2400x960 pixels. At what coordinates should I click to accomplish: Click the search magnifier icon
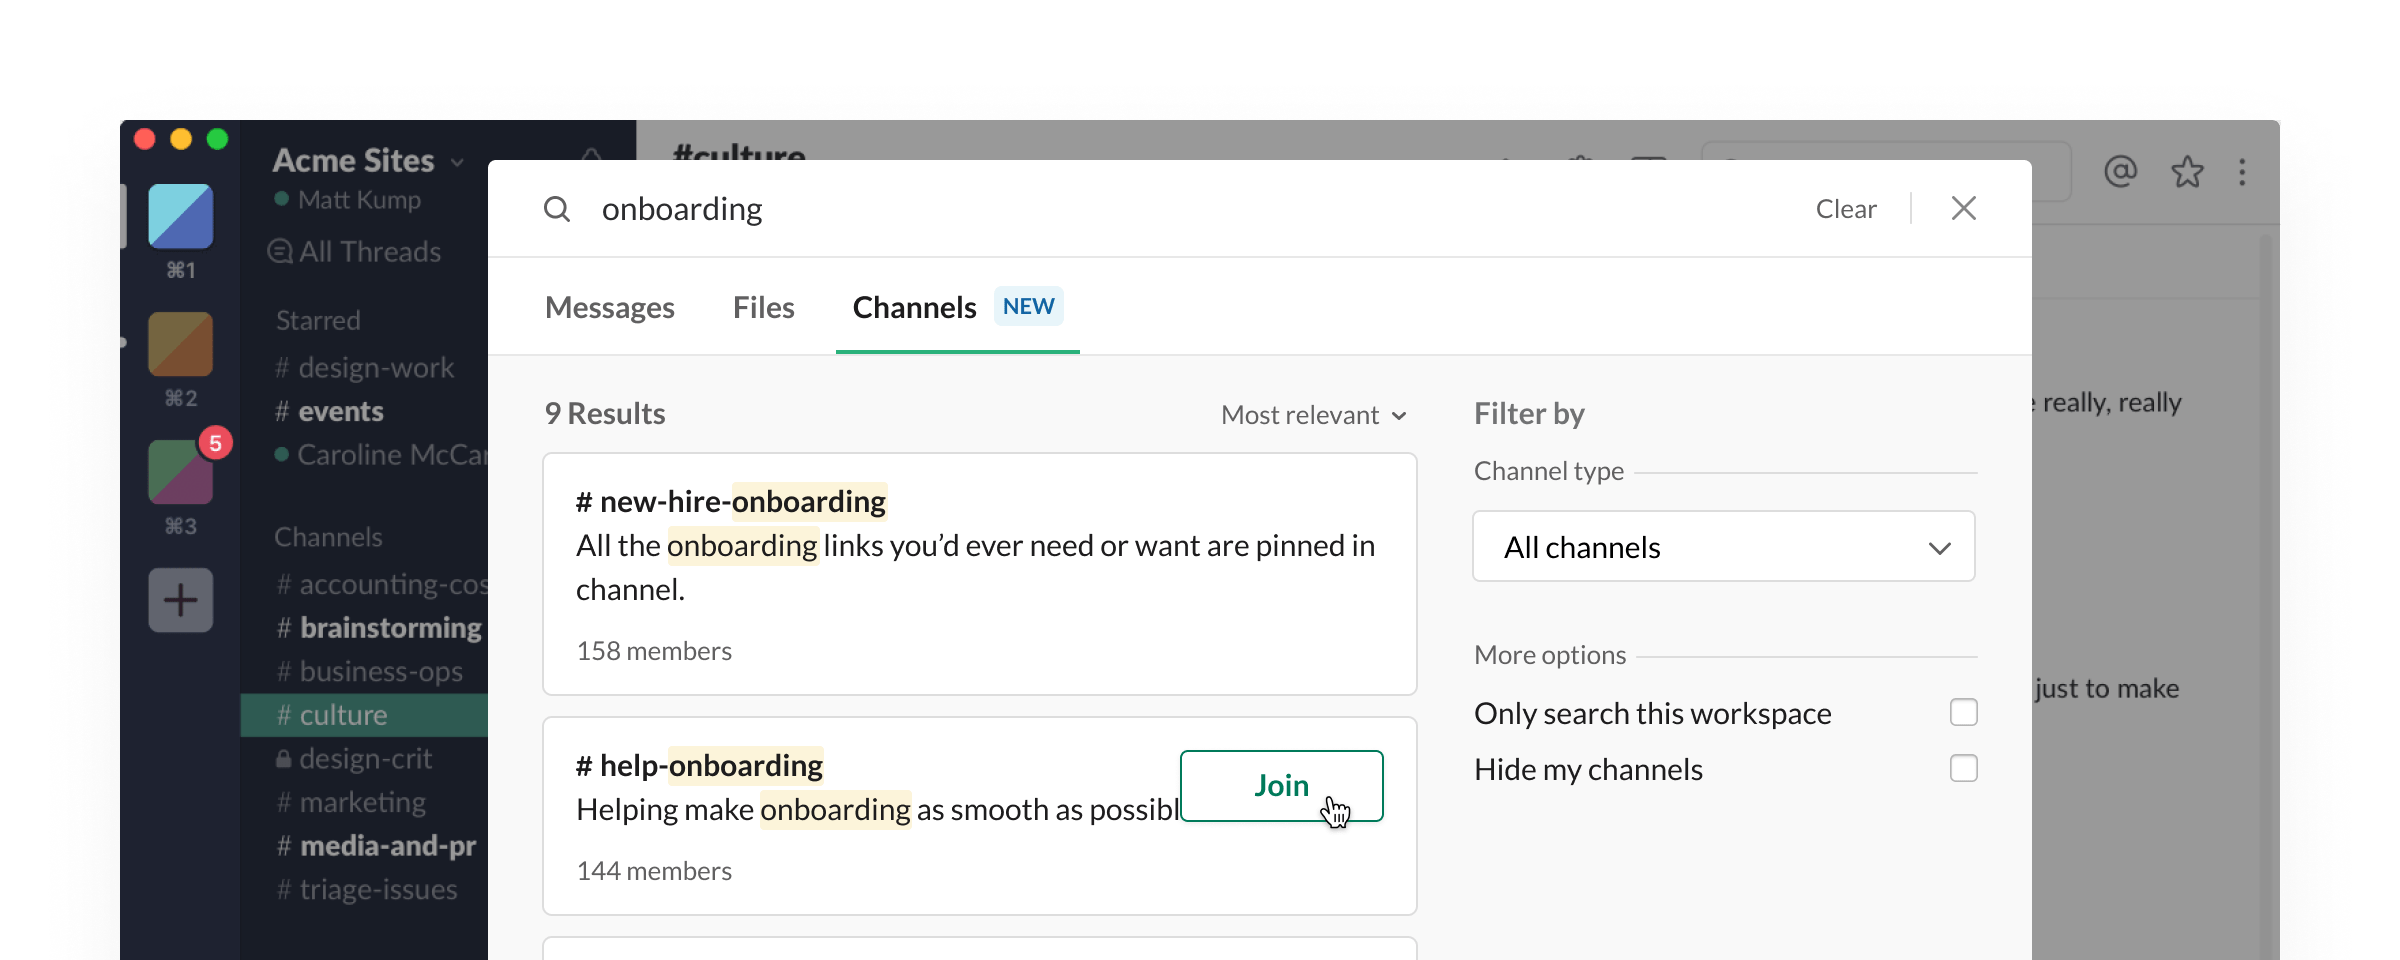(x=557, y=208)
